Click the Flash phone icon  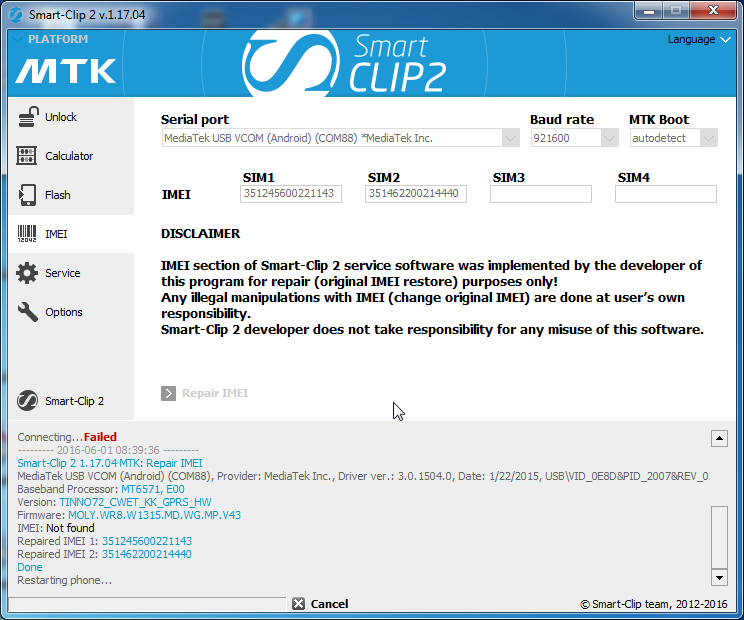pos(27,195)
